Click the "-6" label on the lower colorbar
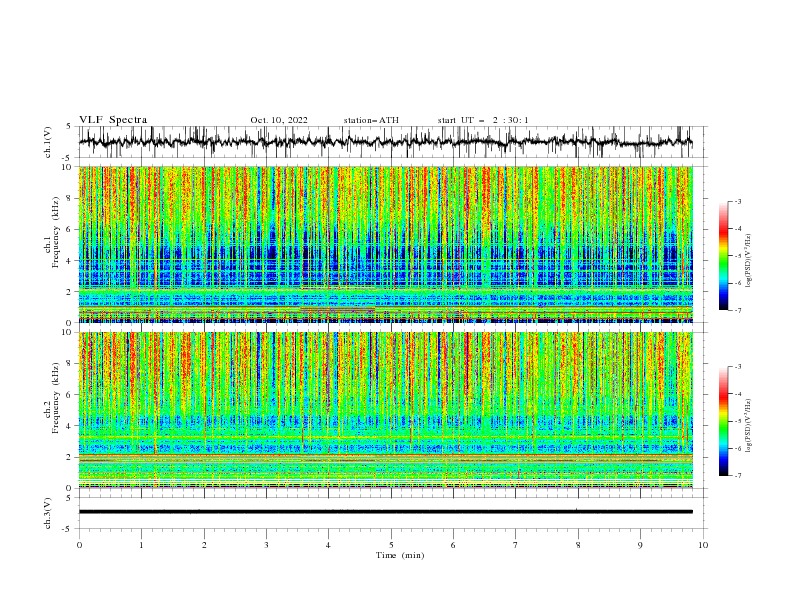 738,448
